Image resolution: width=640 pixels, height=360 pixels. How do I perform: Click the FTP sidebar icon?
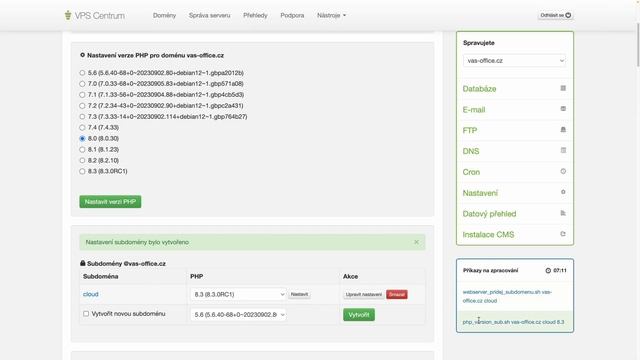point(563,130)
